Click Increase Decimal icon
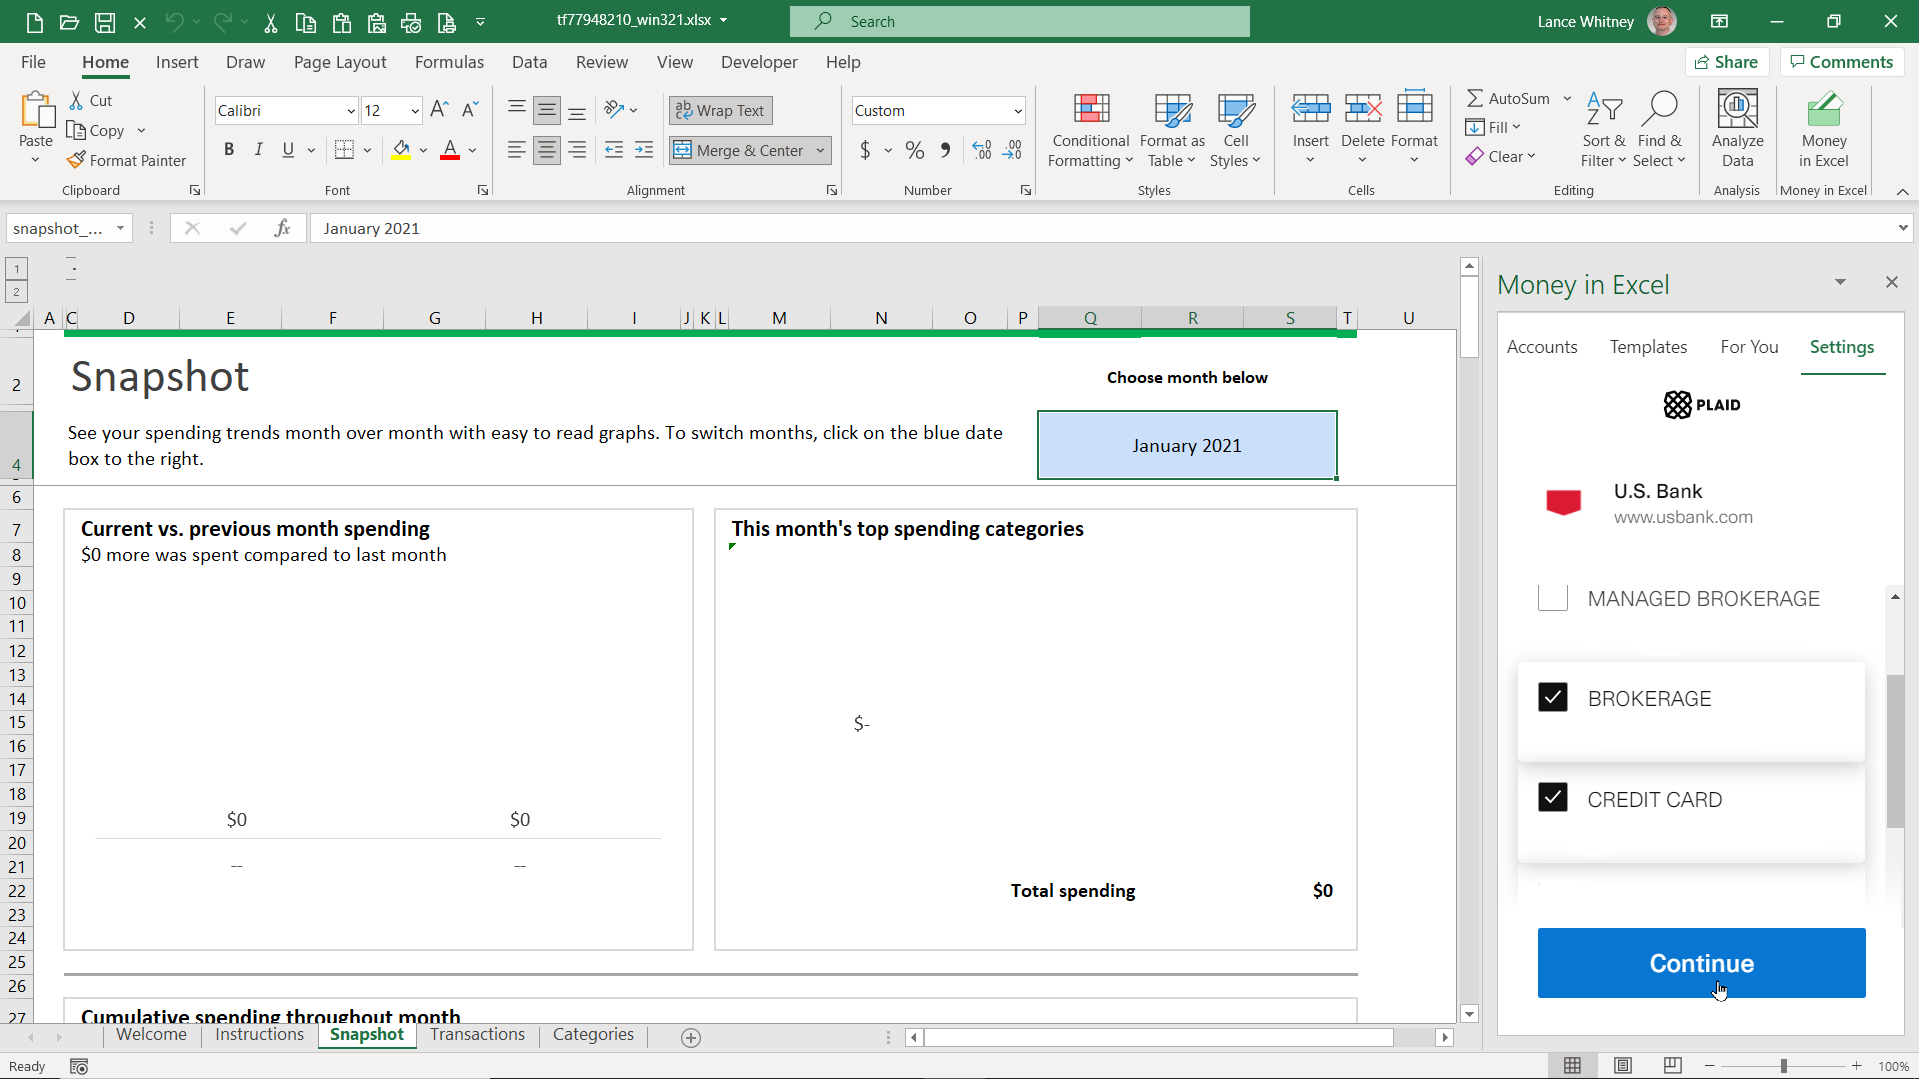Screen dimensions: 1919x1079 982,150
